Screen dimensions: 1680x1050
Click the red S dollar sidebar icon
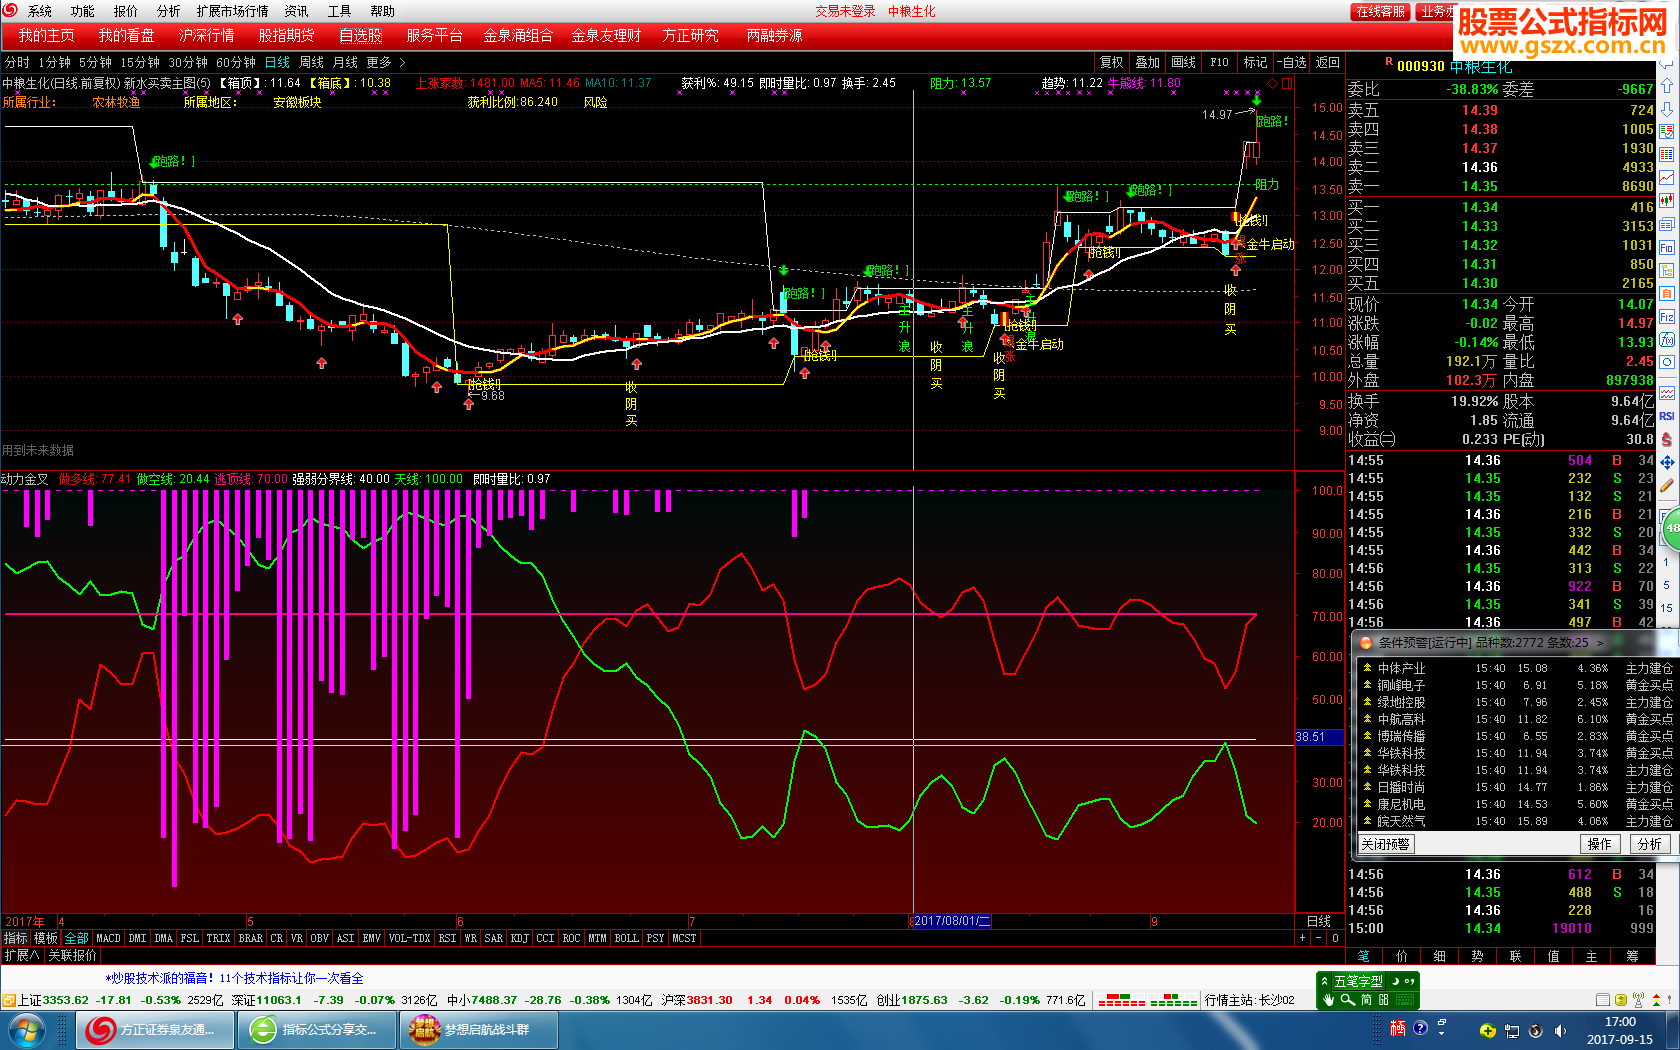1667,439
